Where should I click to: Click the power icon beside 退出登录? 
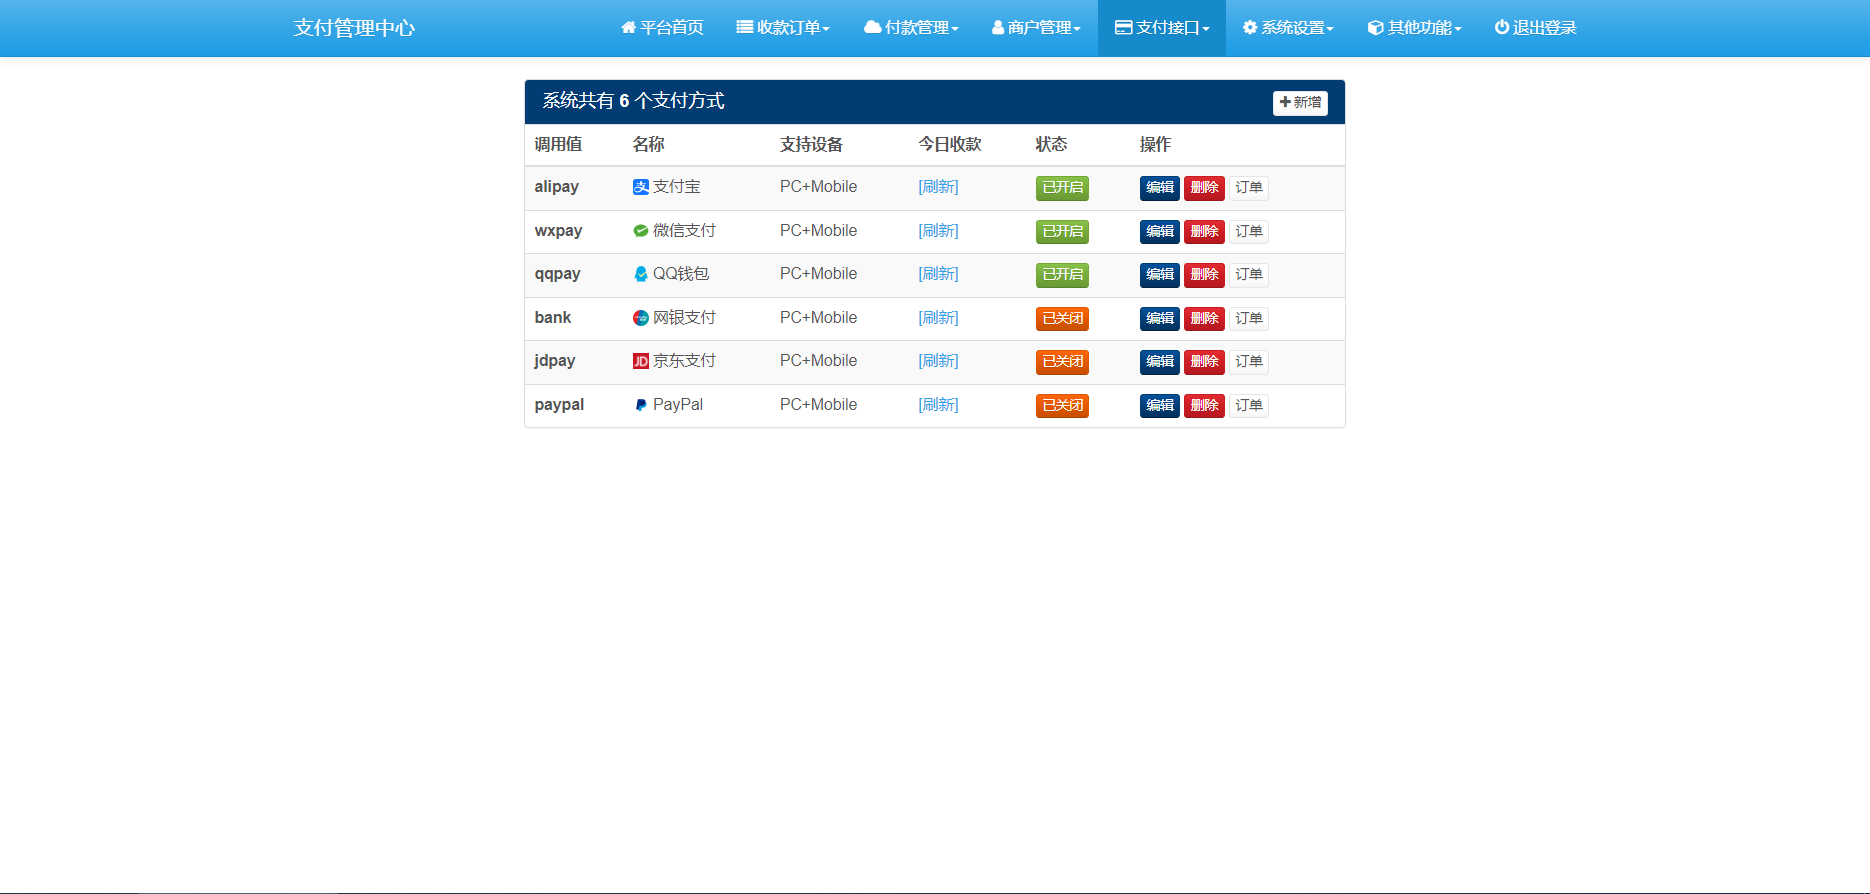click(1501, 28)
